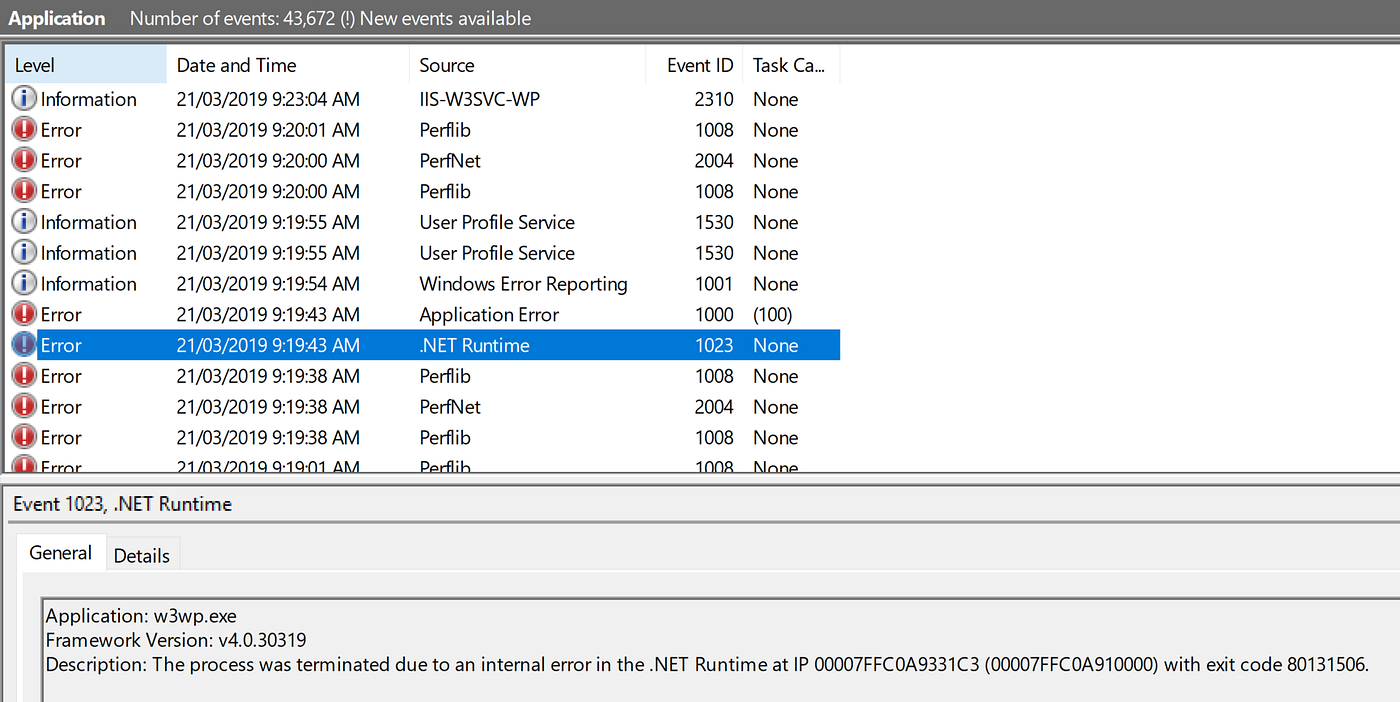Sort by the Date and Time column header

pos(288,65)
